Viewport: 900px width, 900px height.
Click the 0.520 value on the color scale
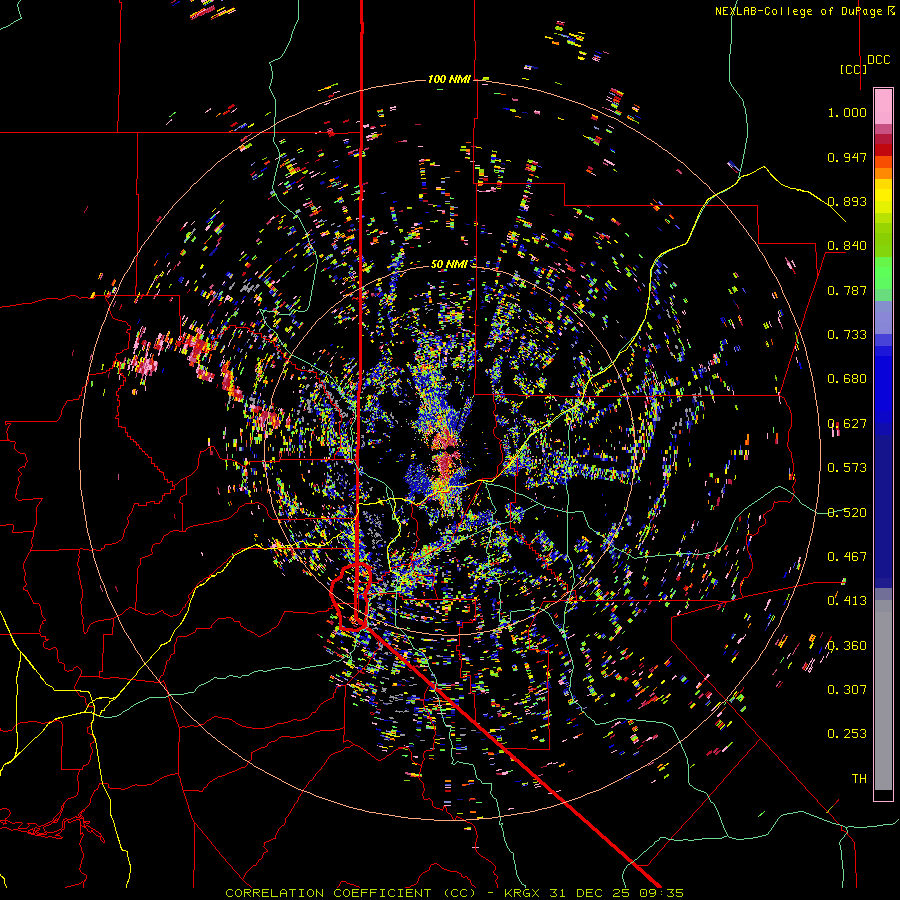click(847, 512)
